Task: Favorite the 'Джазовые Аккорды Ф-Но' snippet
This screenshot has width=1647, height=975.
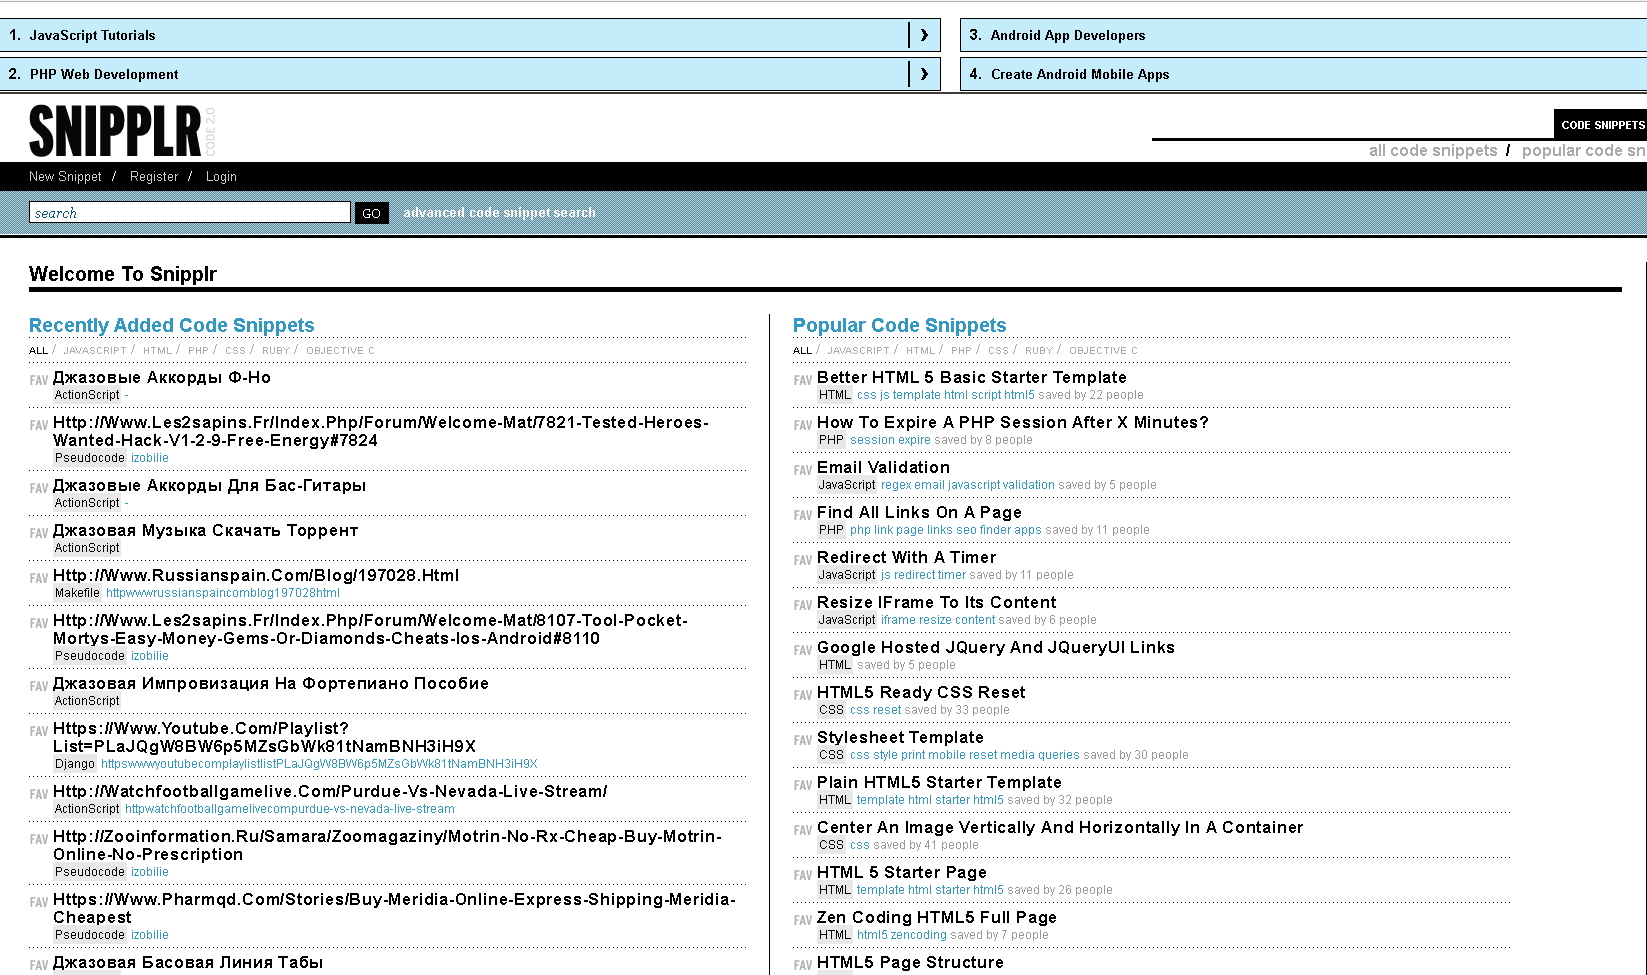Action: (x=38, y=380)
